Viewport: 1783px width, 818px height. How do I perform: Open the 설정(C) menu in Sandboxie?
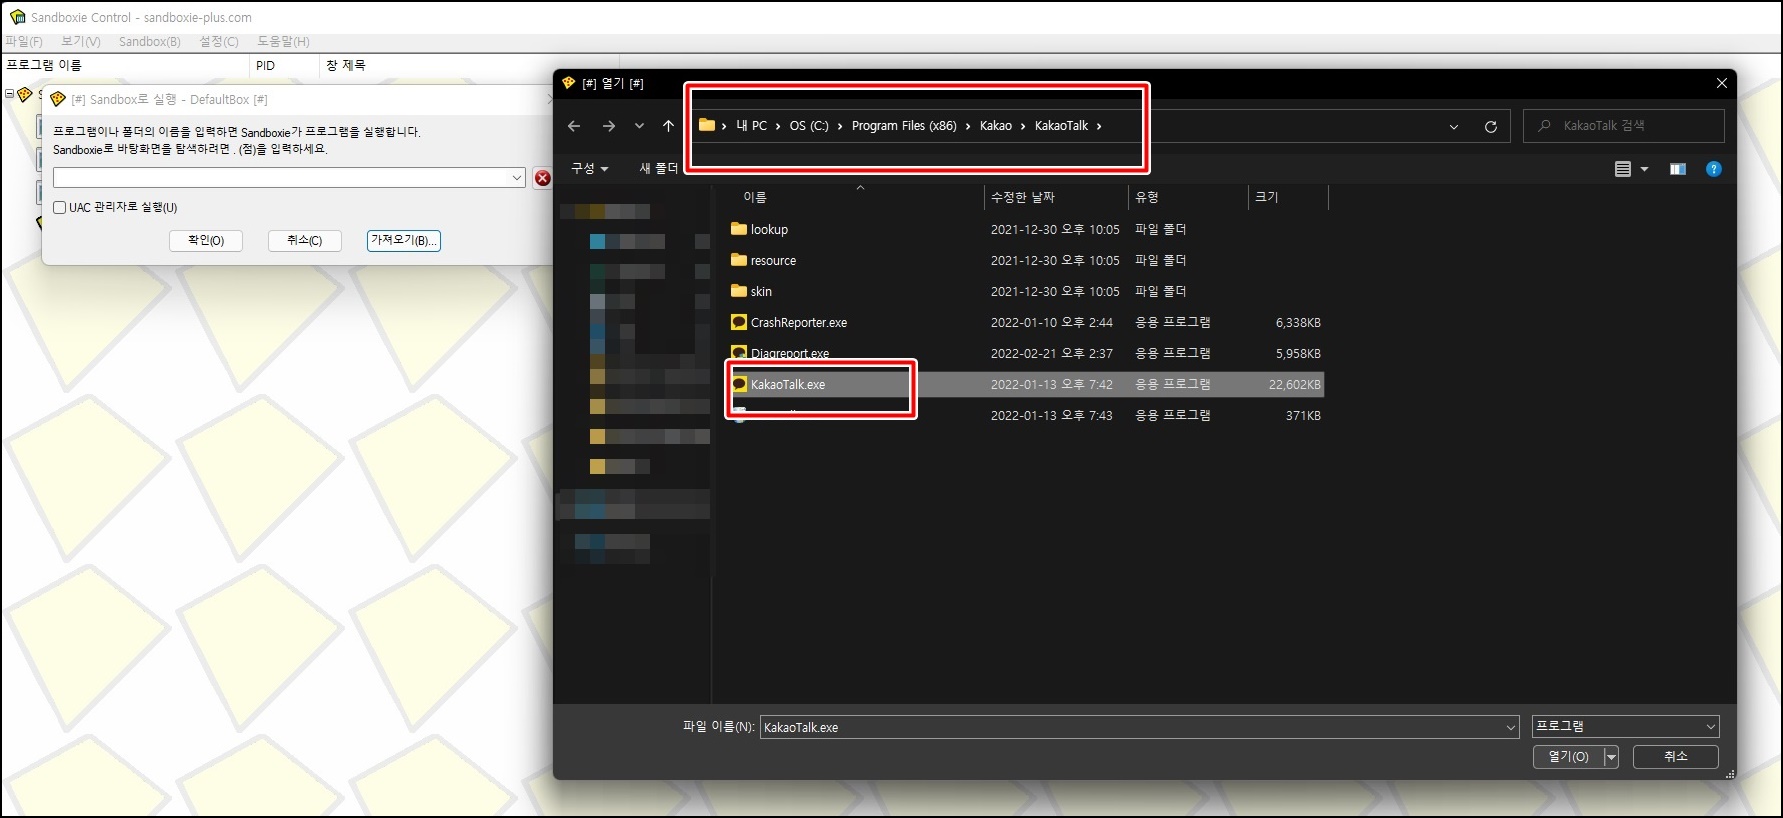point(218,41)
